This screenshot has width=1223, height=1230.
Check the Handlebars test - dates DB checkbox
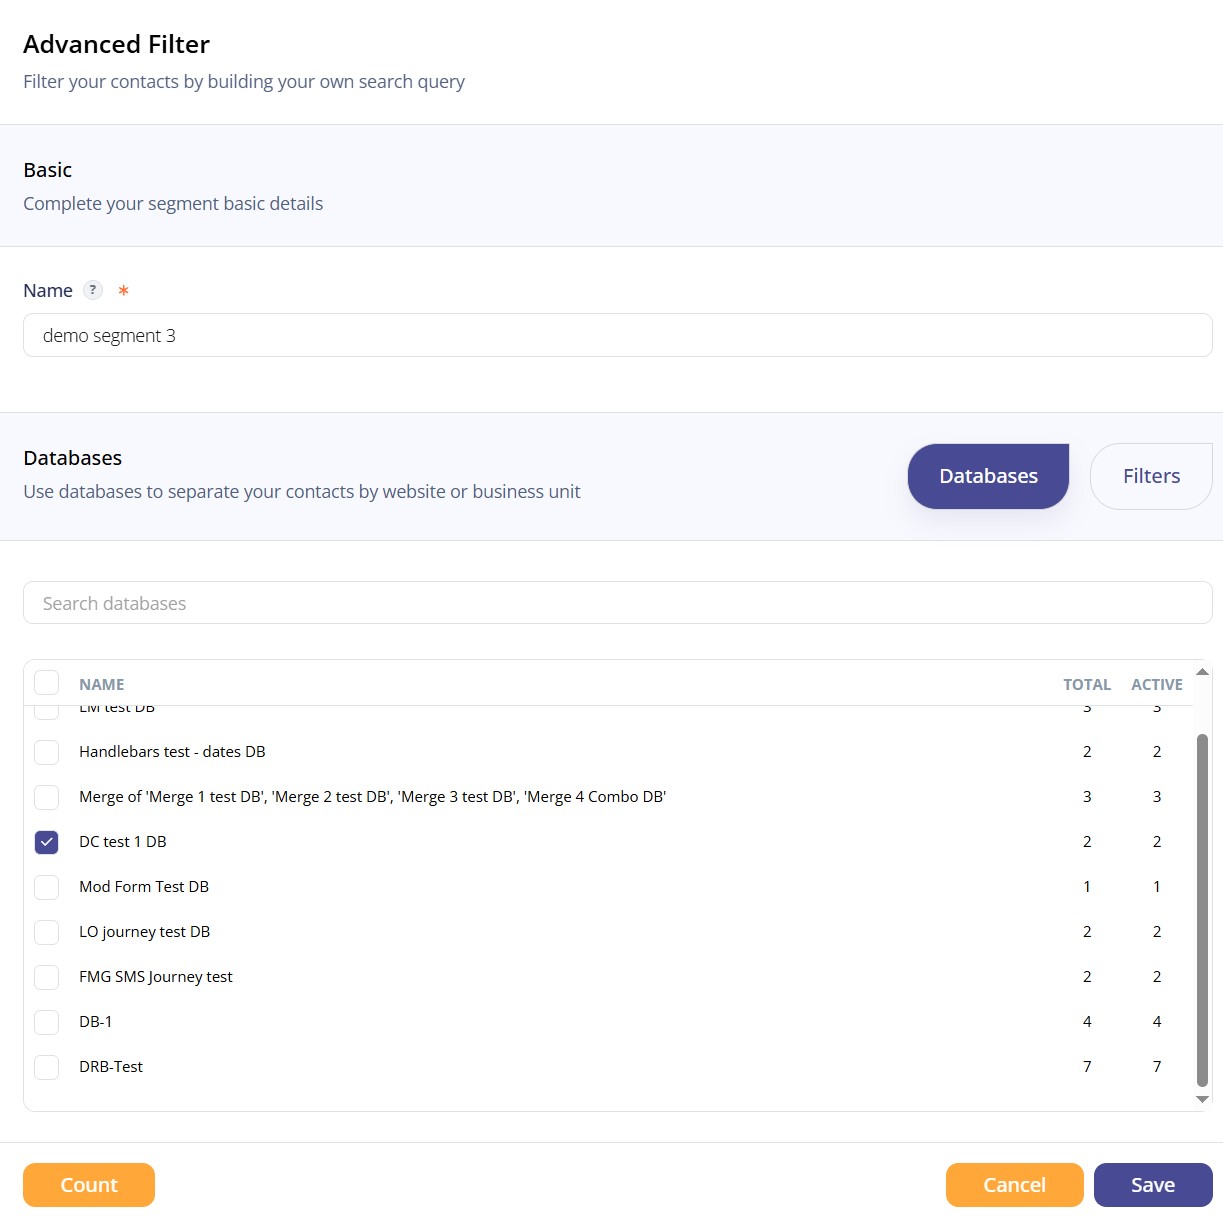47,752
